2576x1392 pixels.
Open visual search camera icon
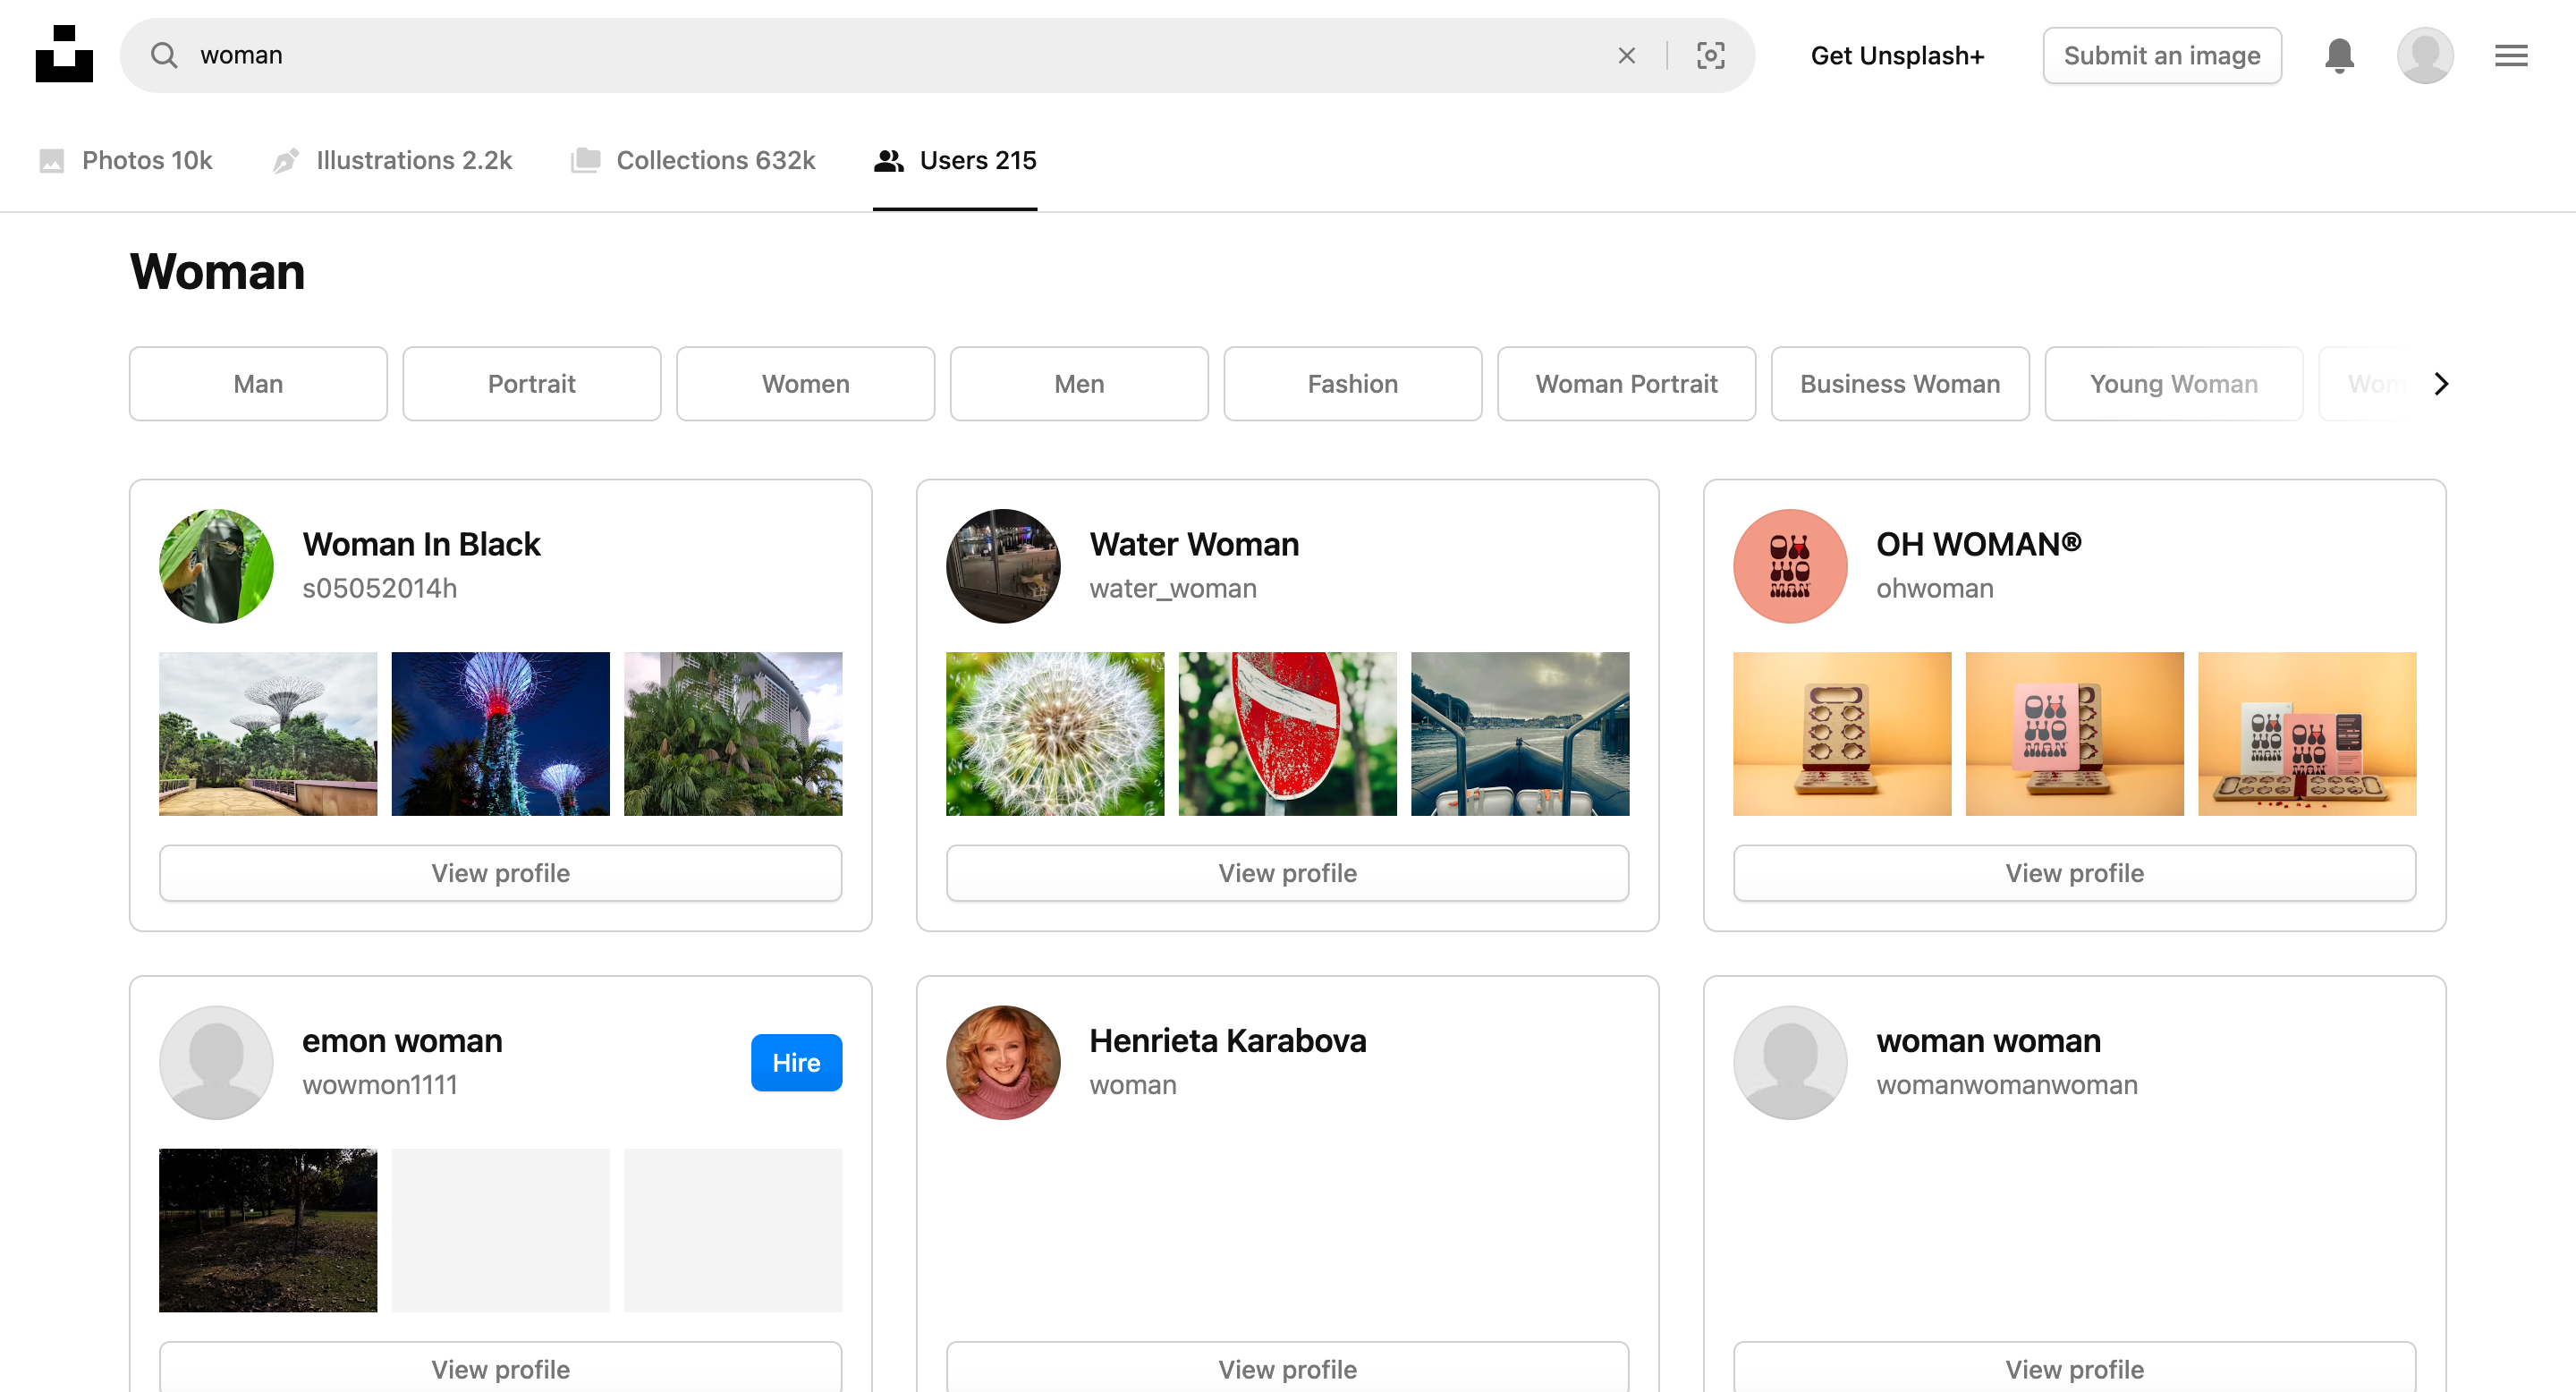pyautogui.click(x=1711, y=55)
